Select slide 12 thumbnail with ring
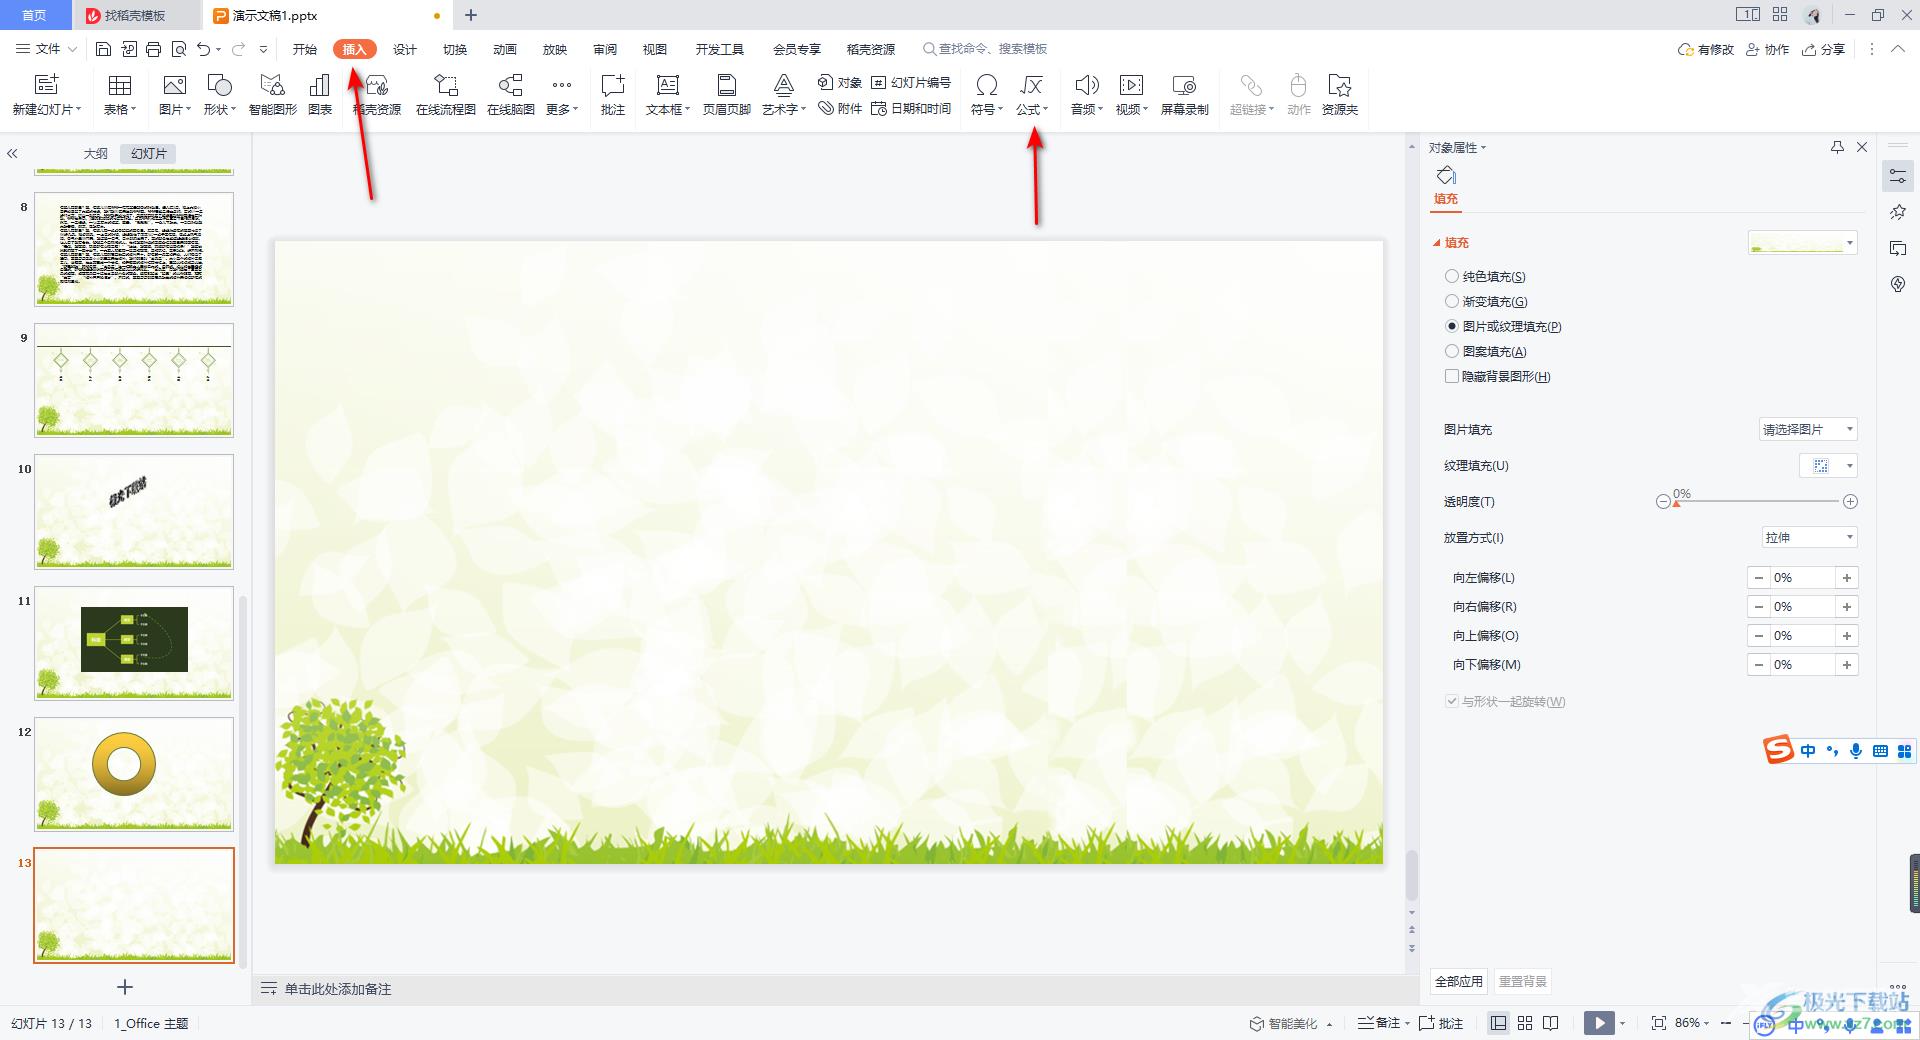 tap(134, 774)
